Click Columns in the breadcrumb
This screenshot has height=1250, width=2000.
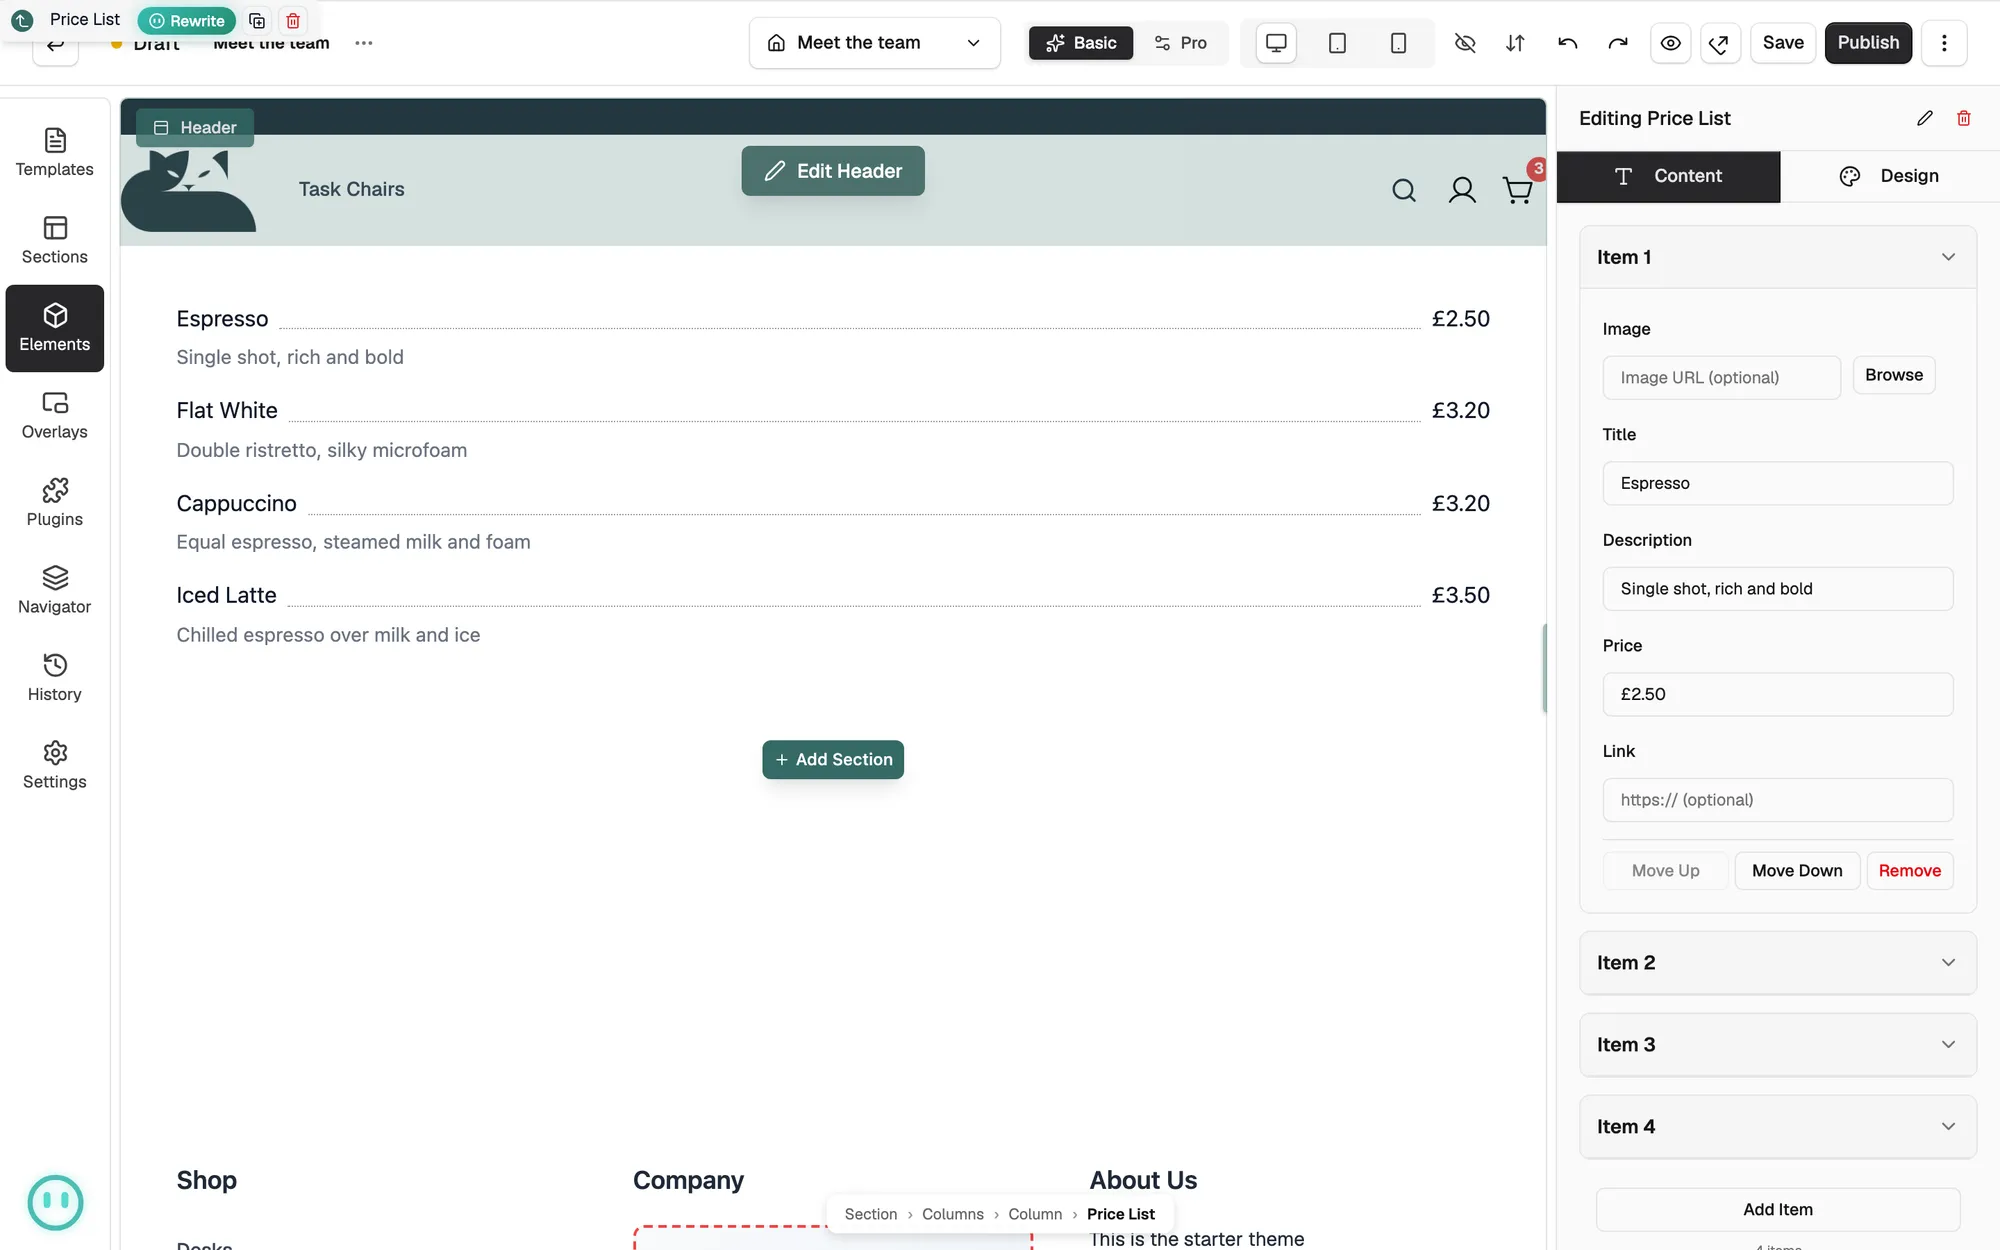[x=952, y=1214]
